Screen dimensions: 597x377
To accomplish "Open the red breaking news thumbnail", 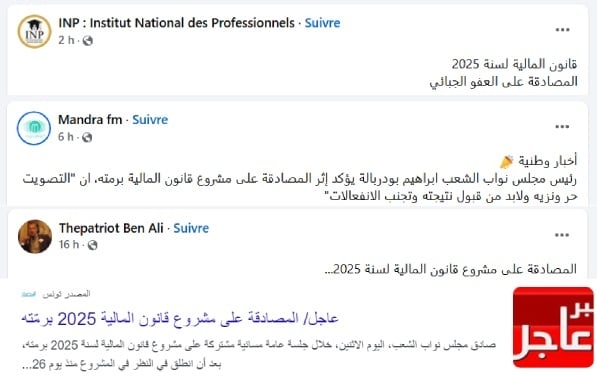I will coord(553,327).
